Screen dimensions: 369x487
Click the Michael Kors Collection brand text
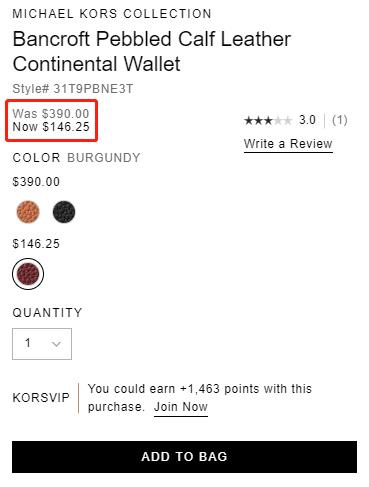[112, 14]
